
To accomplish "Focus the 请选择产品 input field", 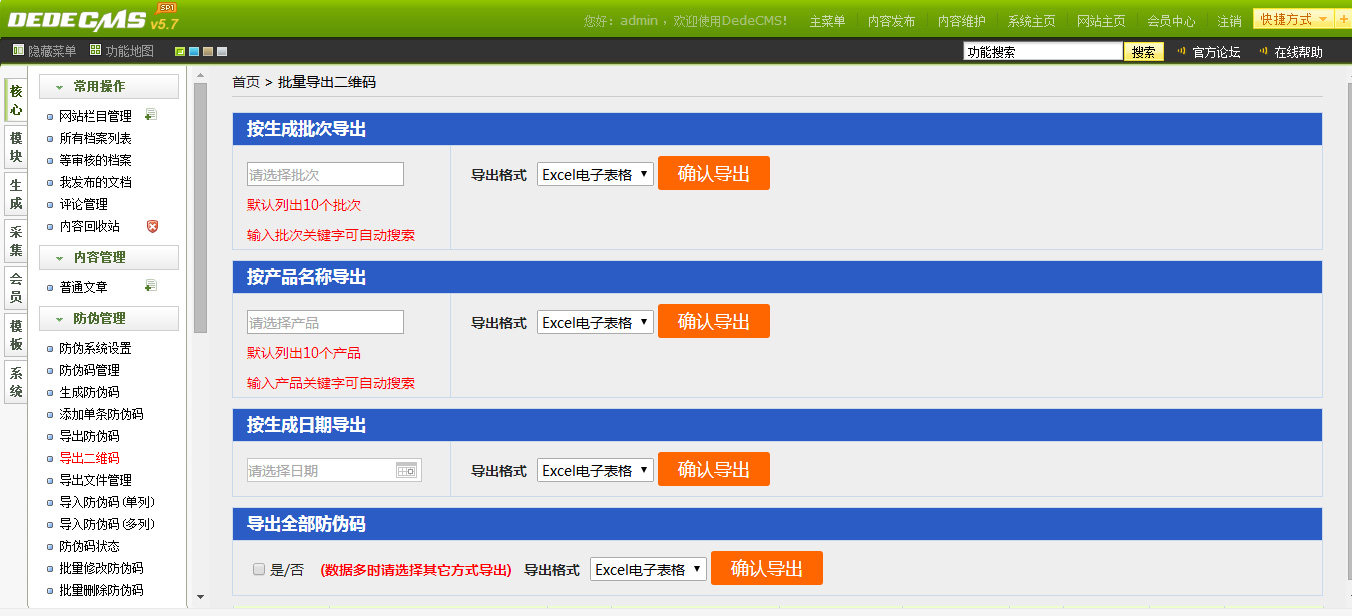I will [x=325, y=322].
